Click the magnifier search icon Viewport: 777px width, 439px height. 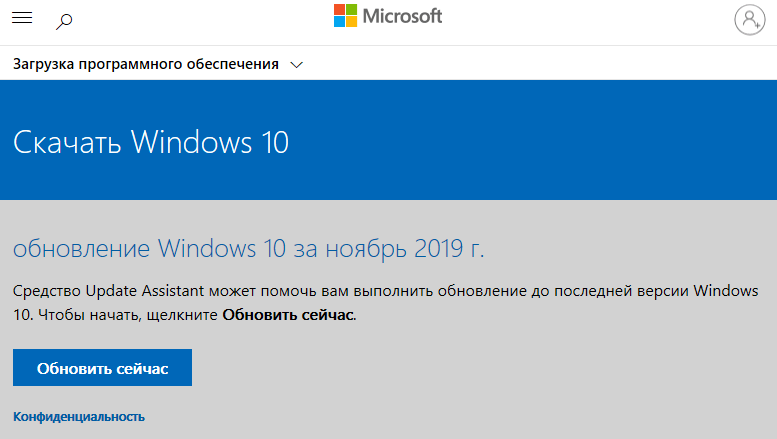point(64,21)
